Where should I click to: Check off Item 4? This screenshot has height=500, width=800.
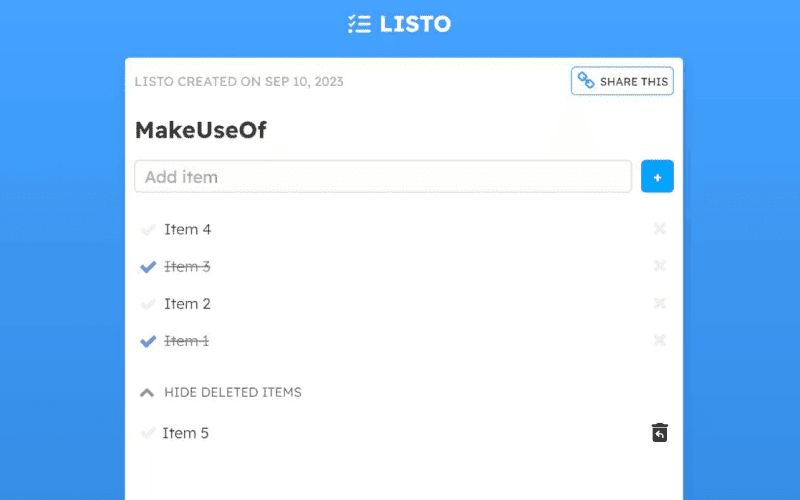point(148,230)
